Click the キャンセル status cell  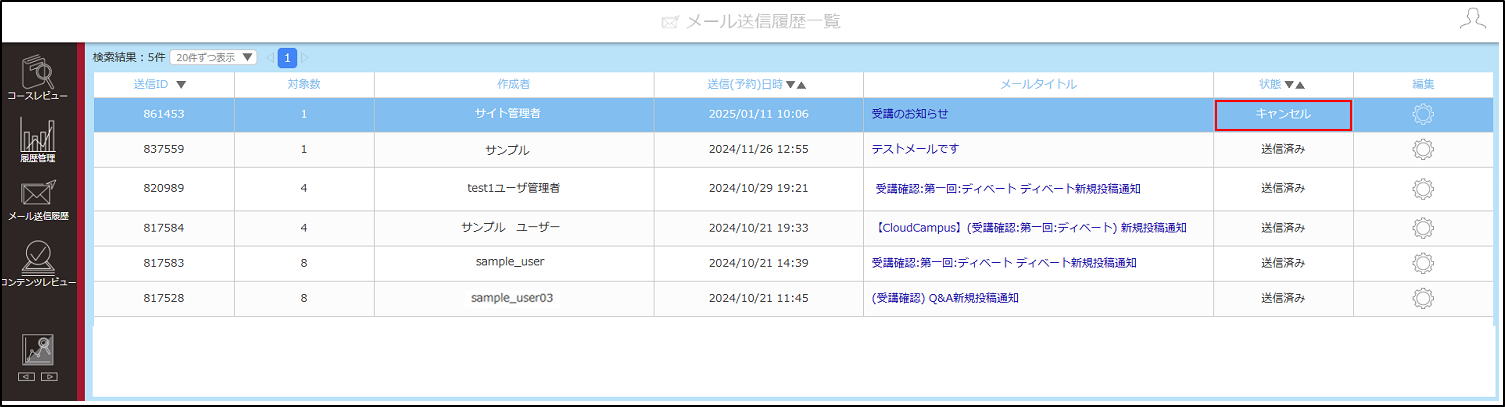[1283, 115]
